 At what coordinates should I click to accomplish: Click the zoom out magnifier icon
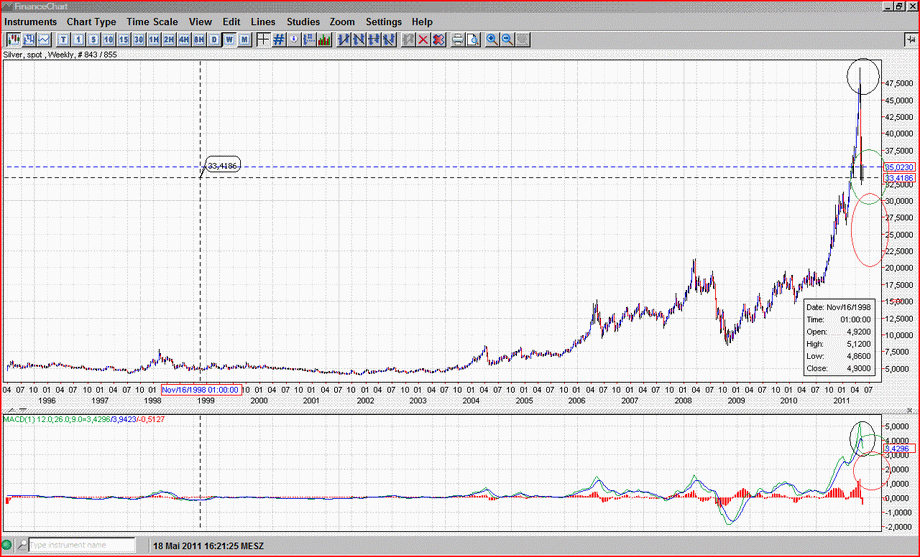[x=508, y=39]
